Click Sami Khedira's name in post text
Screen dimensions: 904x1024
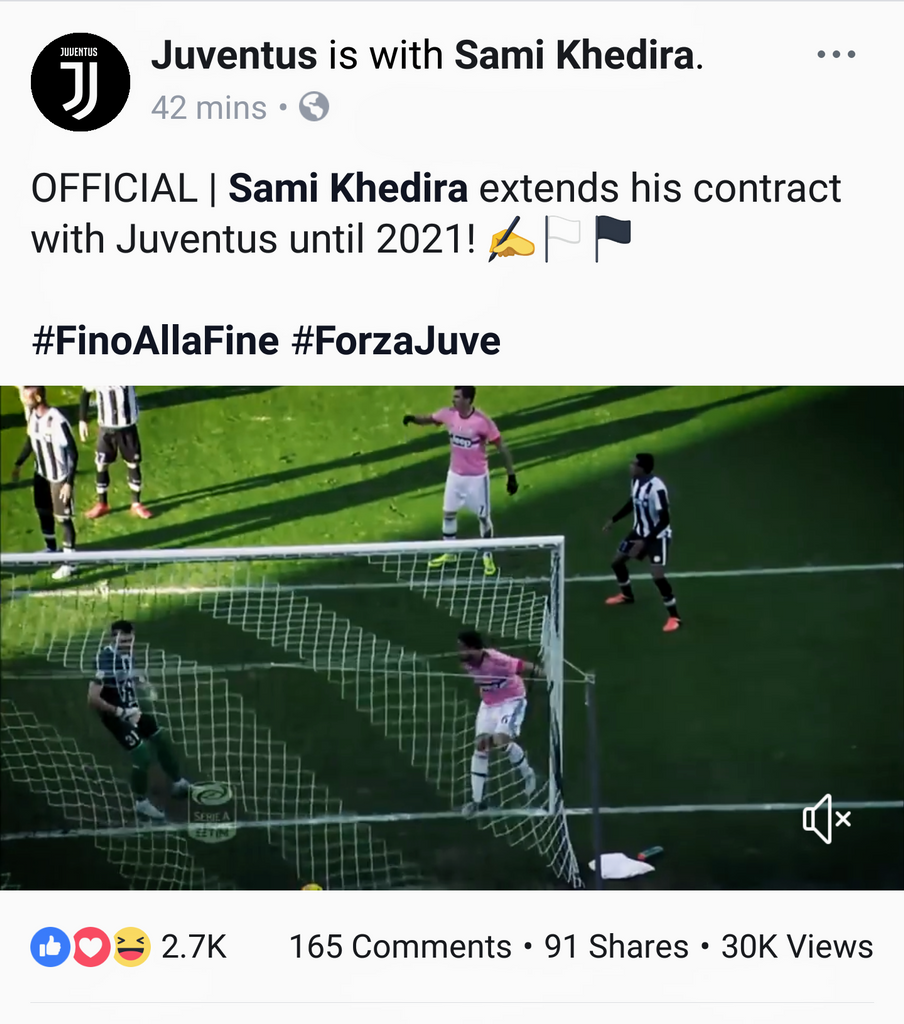pos(348,189)
